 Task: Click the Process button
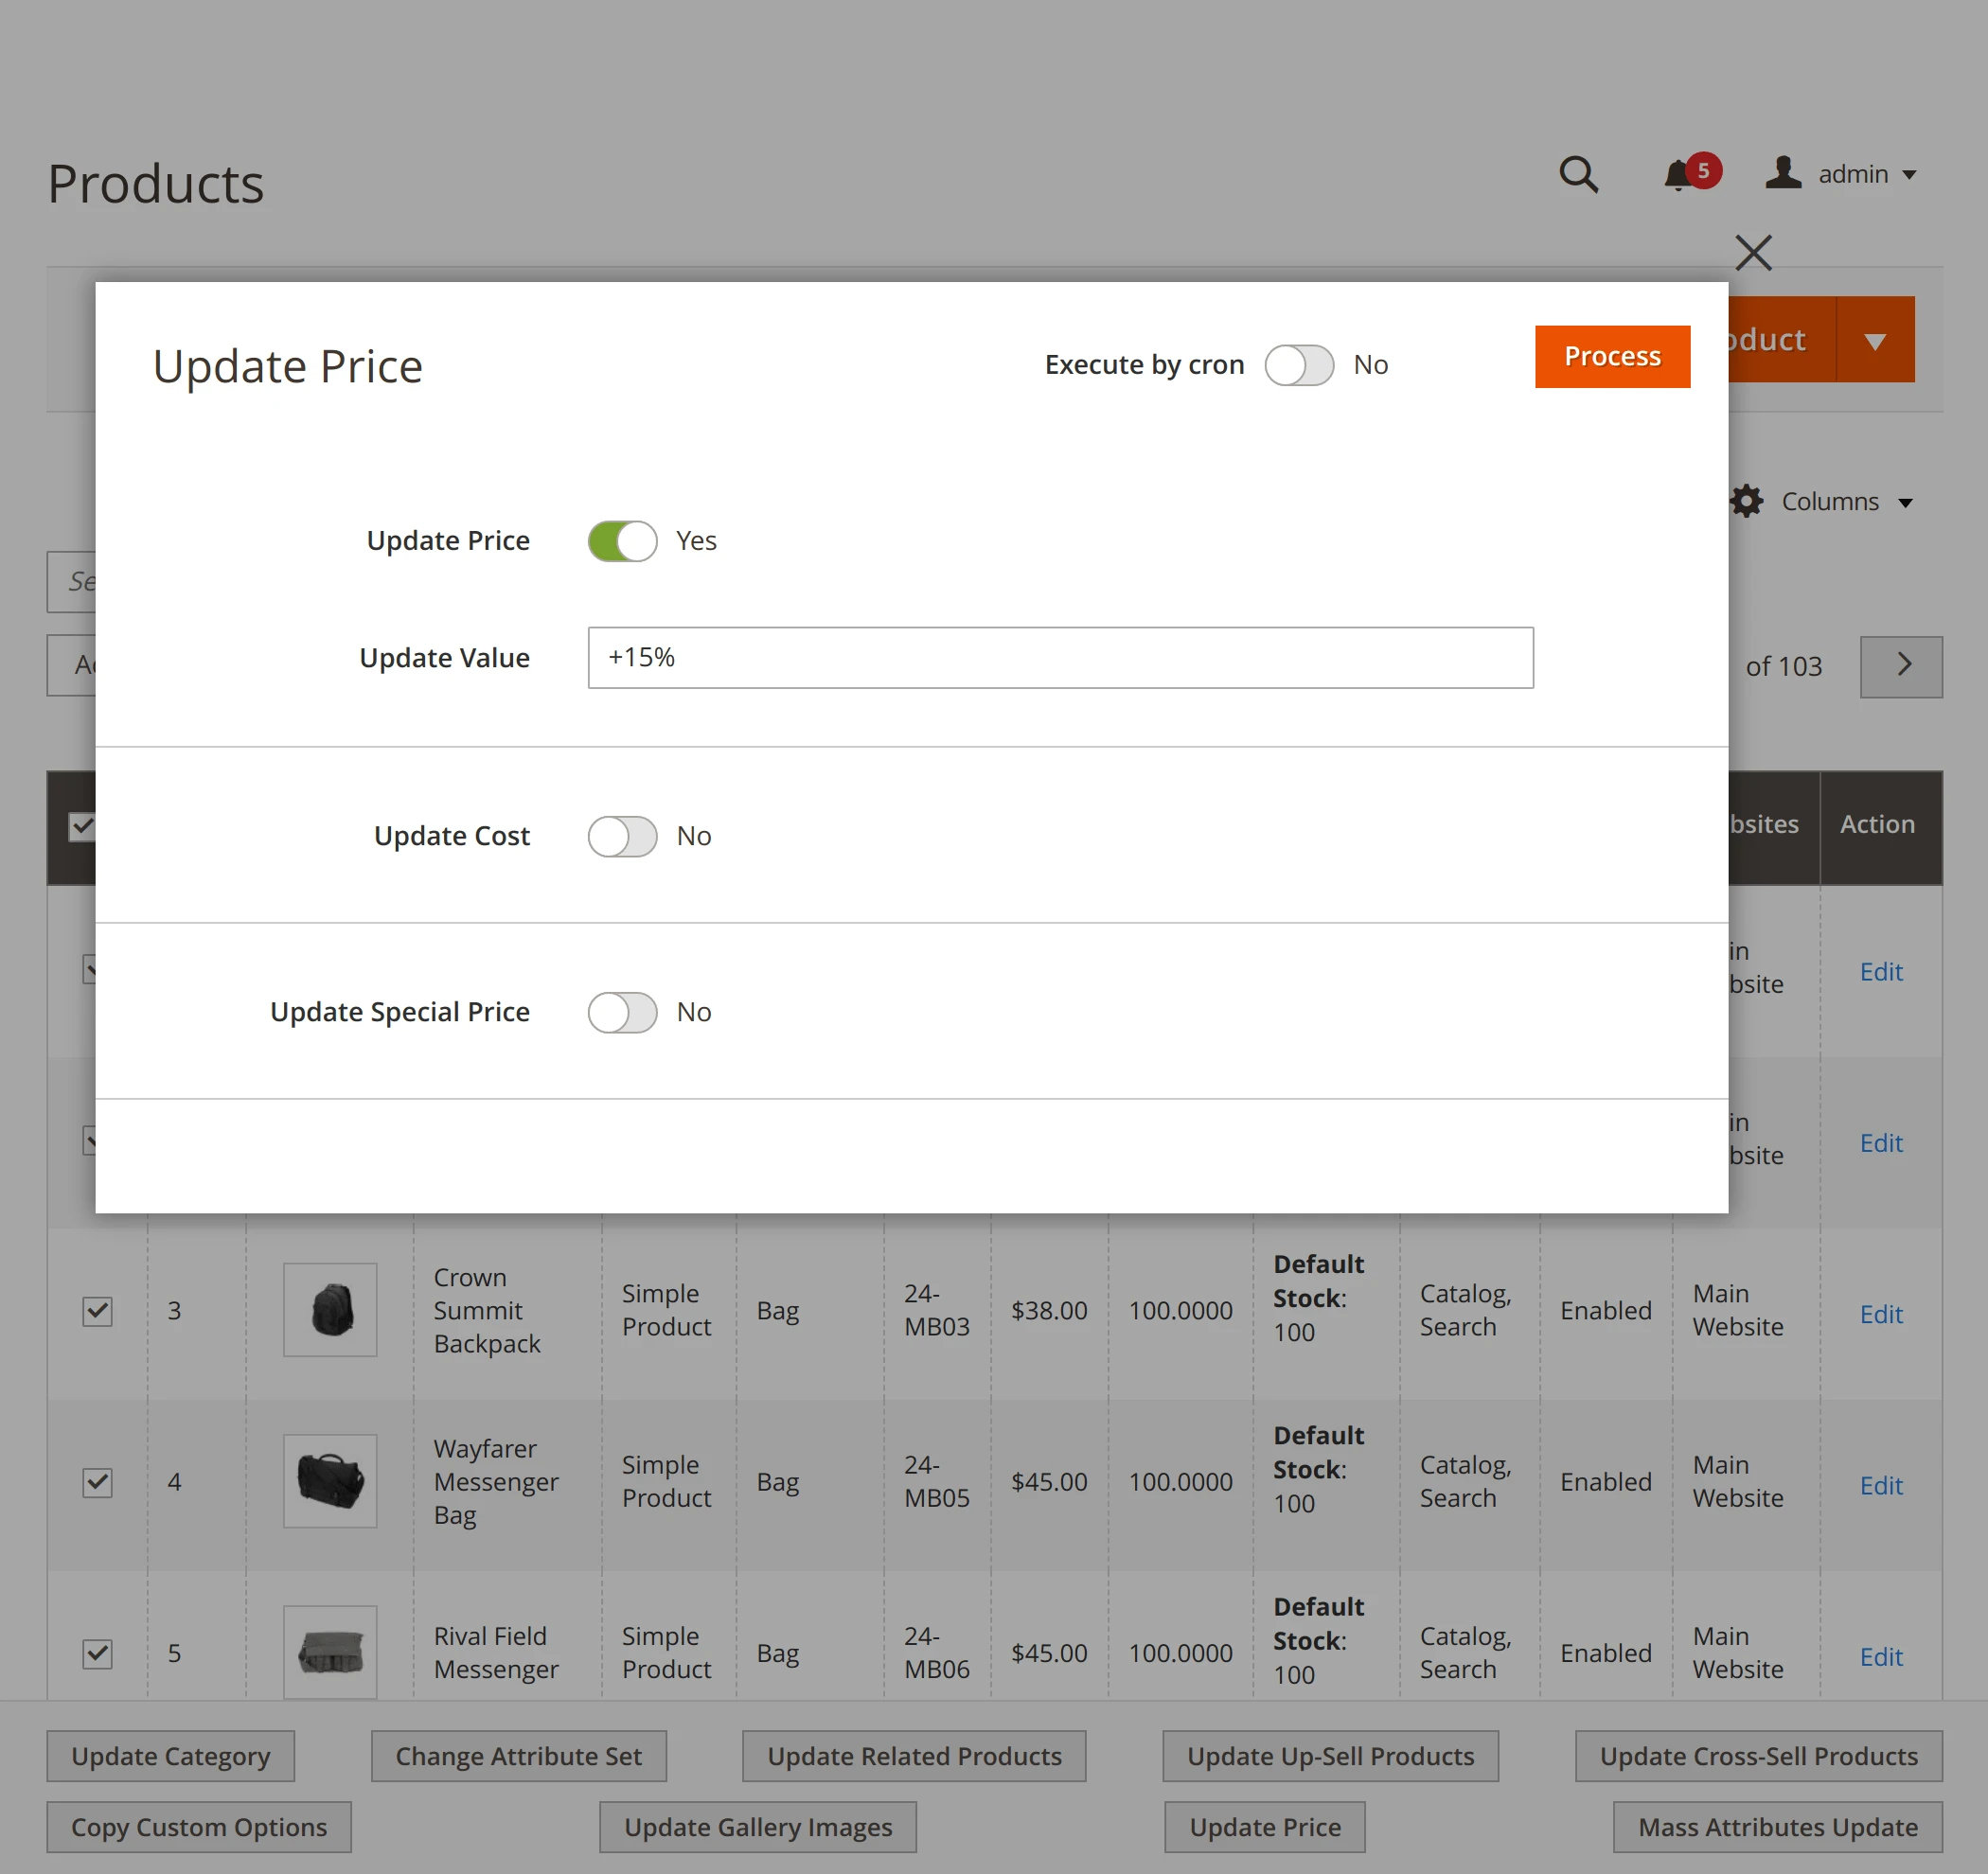(1611, 356)
